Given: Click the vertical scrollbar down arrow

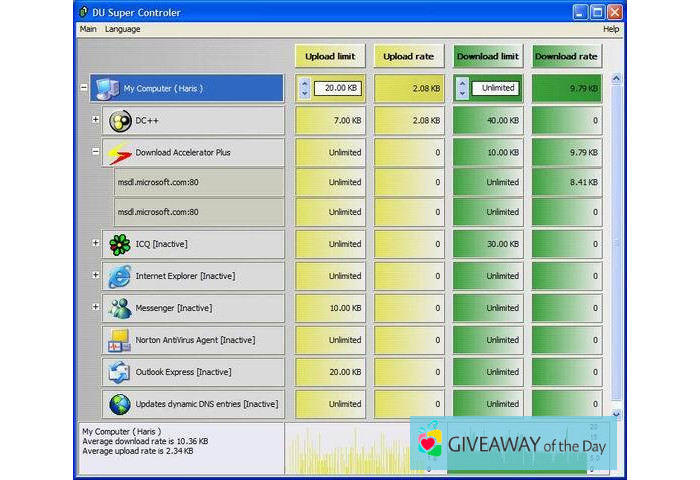Looking at the screenshot, I should tap(616, 413).
